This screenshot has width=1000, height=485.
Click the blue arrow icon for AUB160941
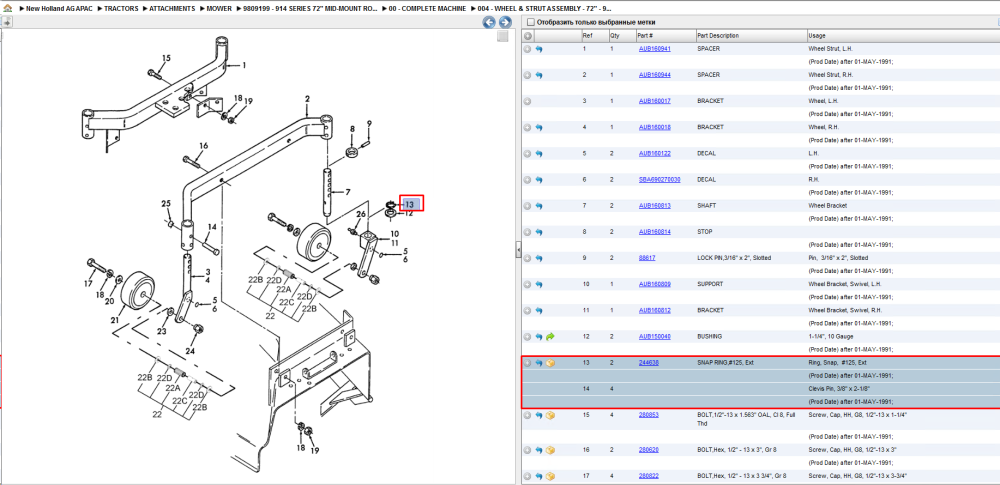539,49
